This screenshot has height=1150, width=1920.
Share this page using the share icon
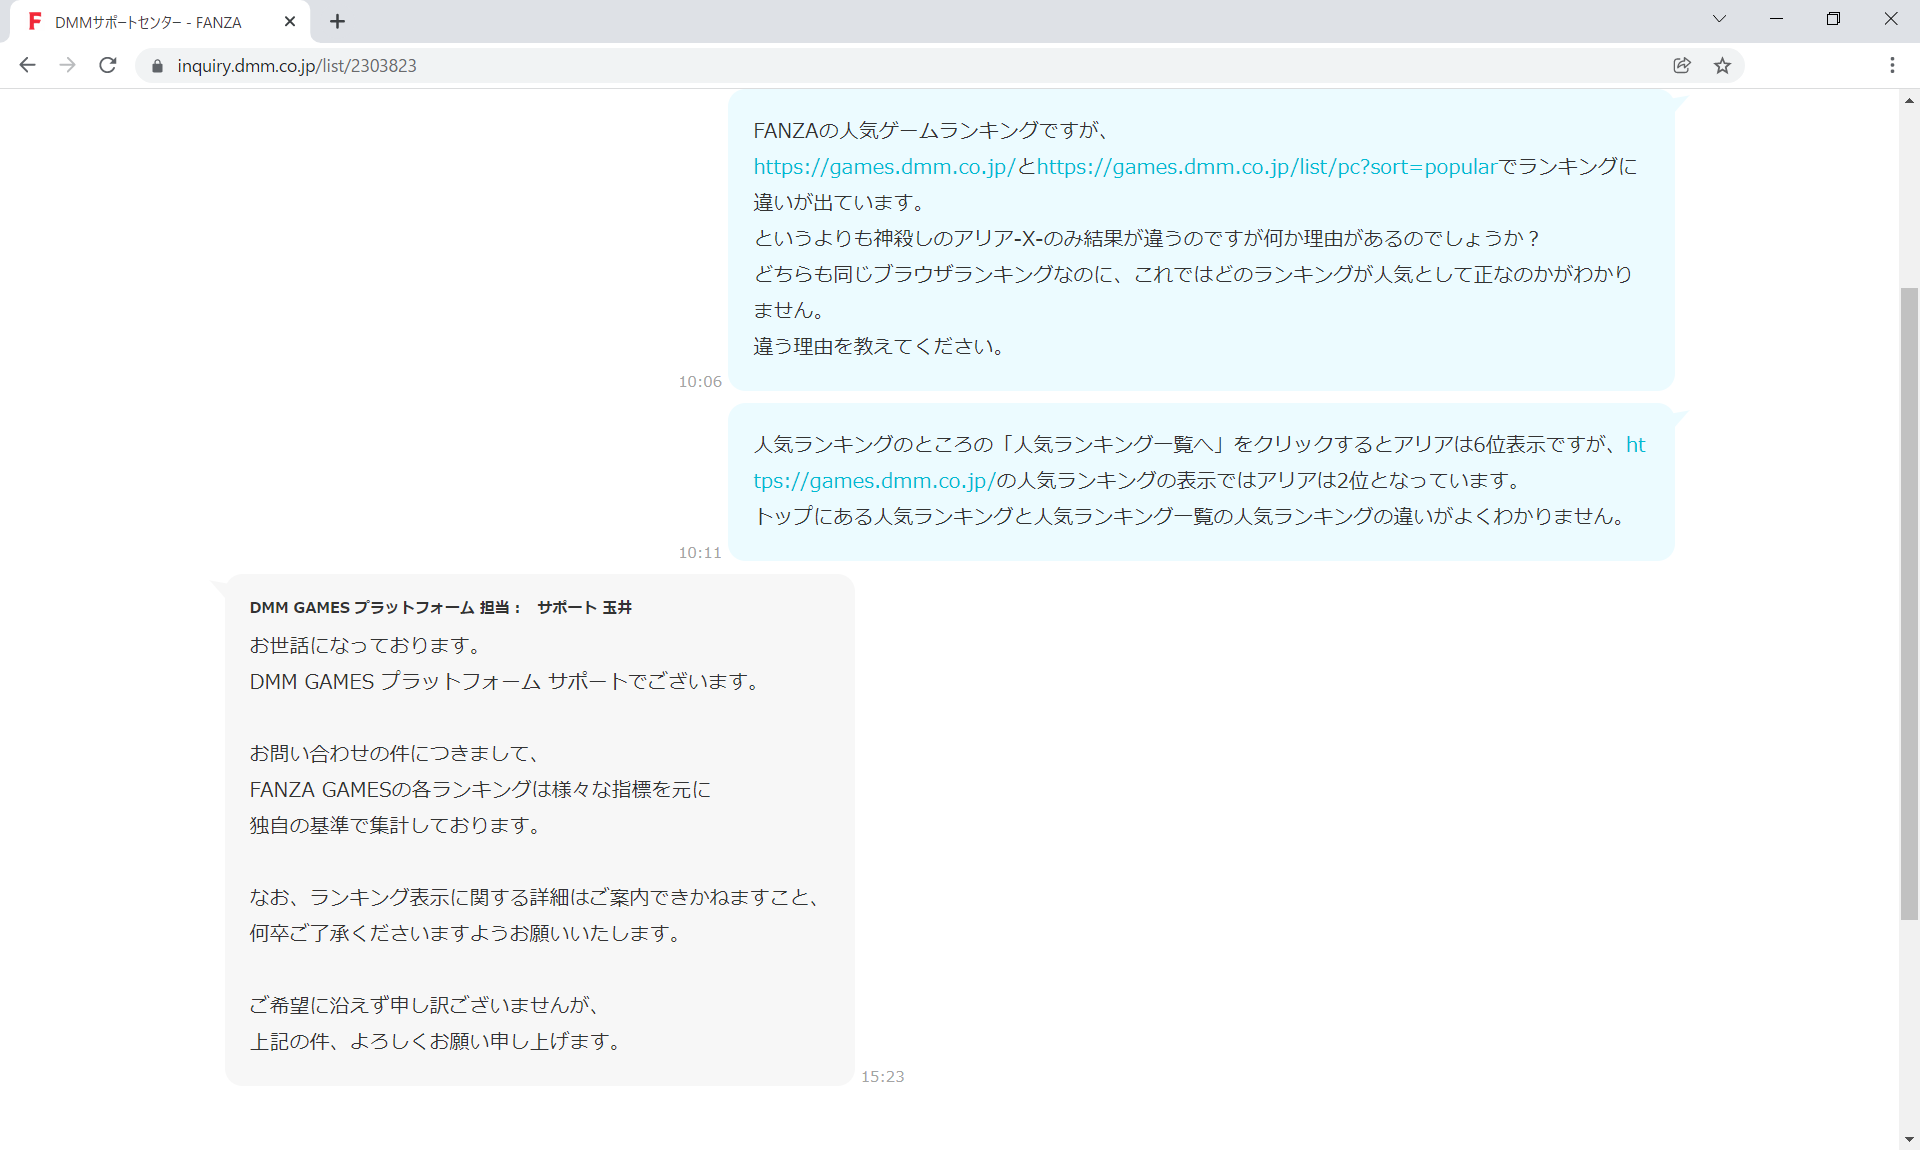point(1682,65)
